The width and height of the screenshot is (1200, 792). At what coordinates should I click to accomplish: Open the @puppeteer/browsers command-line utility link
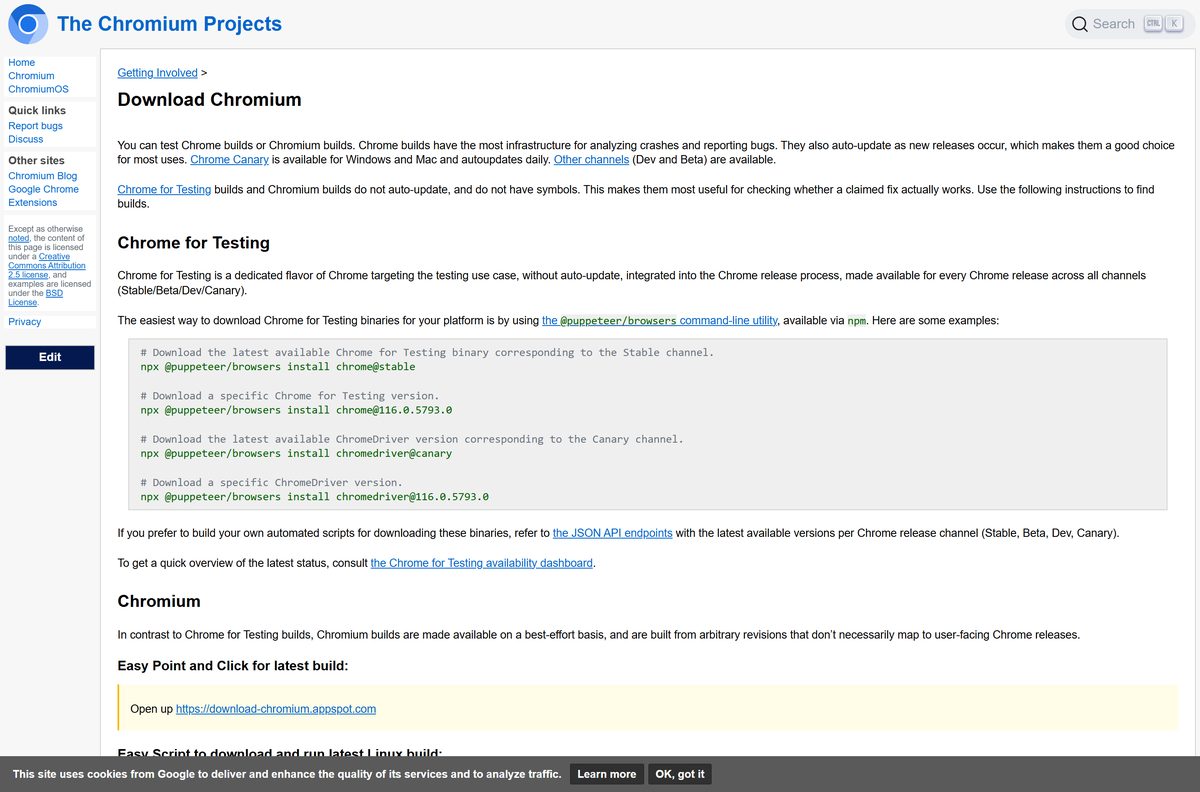click(659, 321)
